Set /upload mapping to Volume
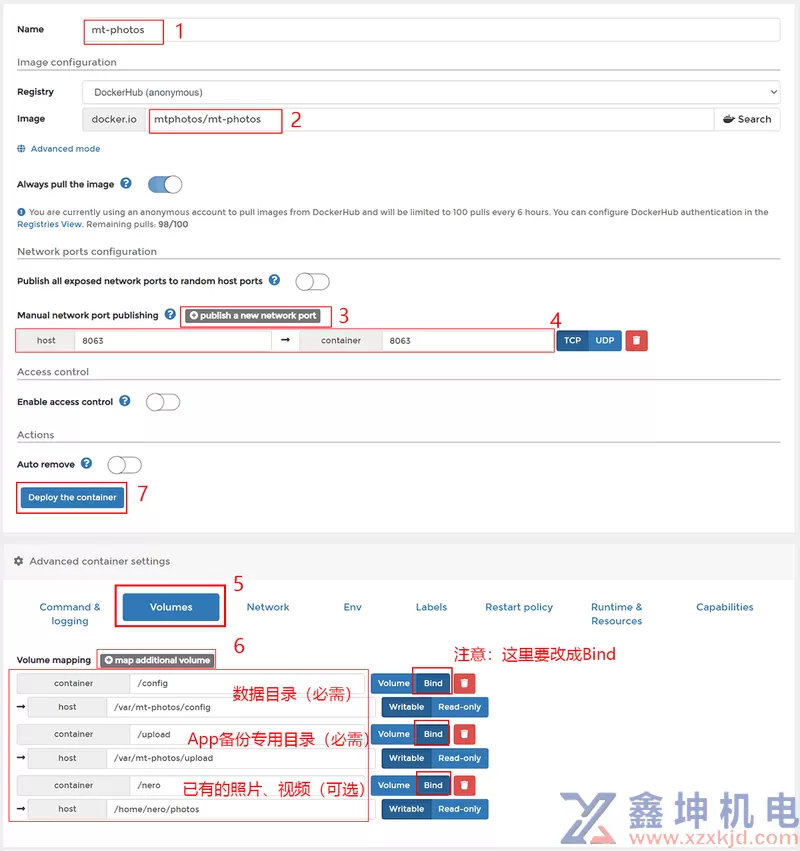 click(393, 734)
